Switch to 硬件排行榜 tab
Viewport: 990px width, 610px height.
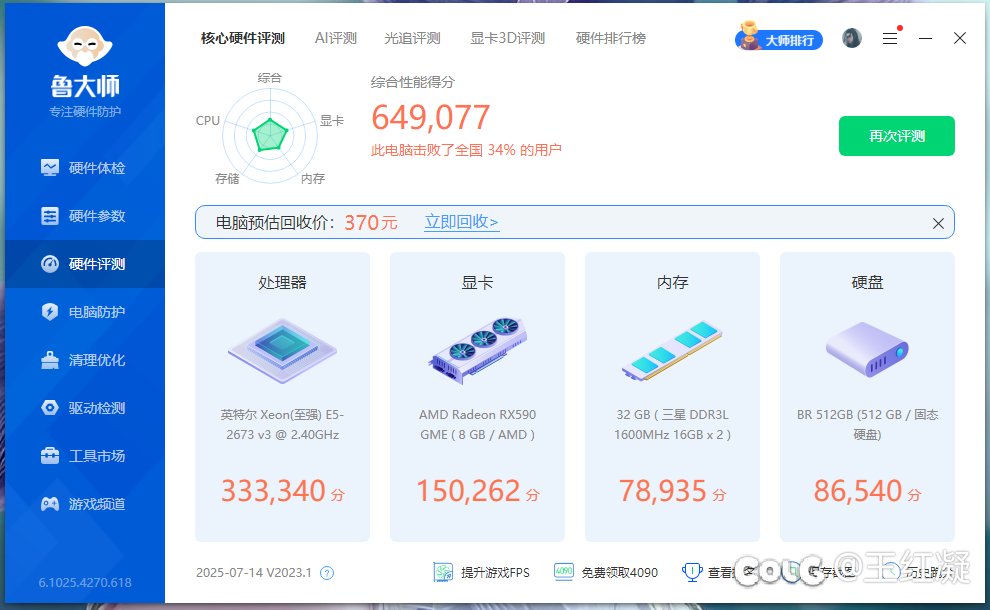[611, 39]
